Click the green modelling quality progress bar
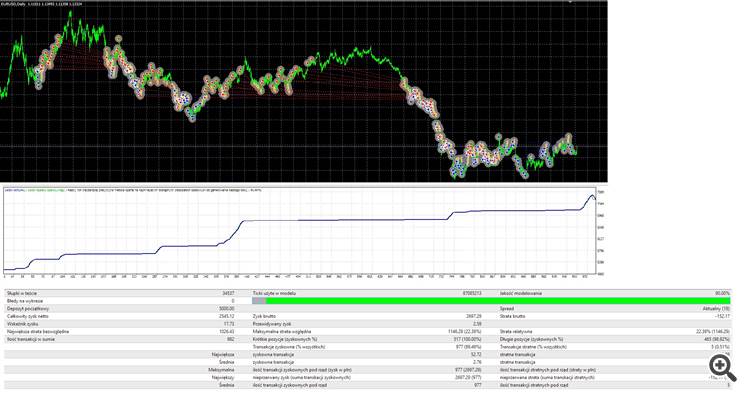 pyautogui.click(x=498, y=301)
